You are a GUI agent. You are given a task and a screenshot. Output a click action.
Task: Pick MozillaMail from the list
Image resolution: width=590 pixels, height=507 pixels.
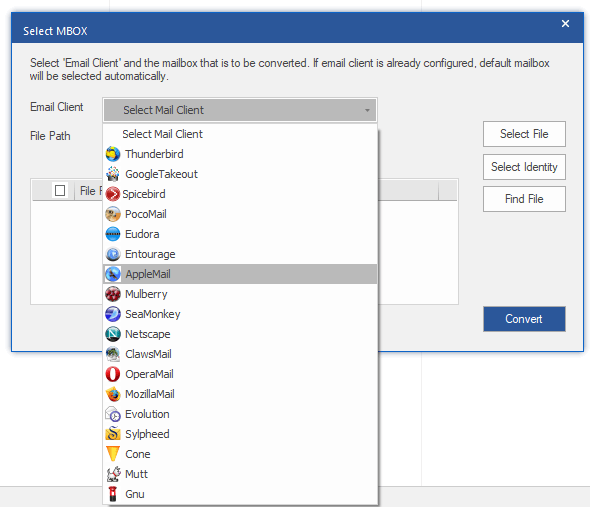(x=240, y=394)
